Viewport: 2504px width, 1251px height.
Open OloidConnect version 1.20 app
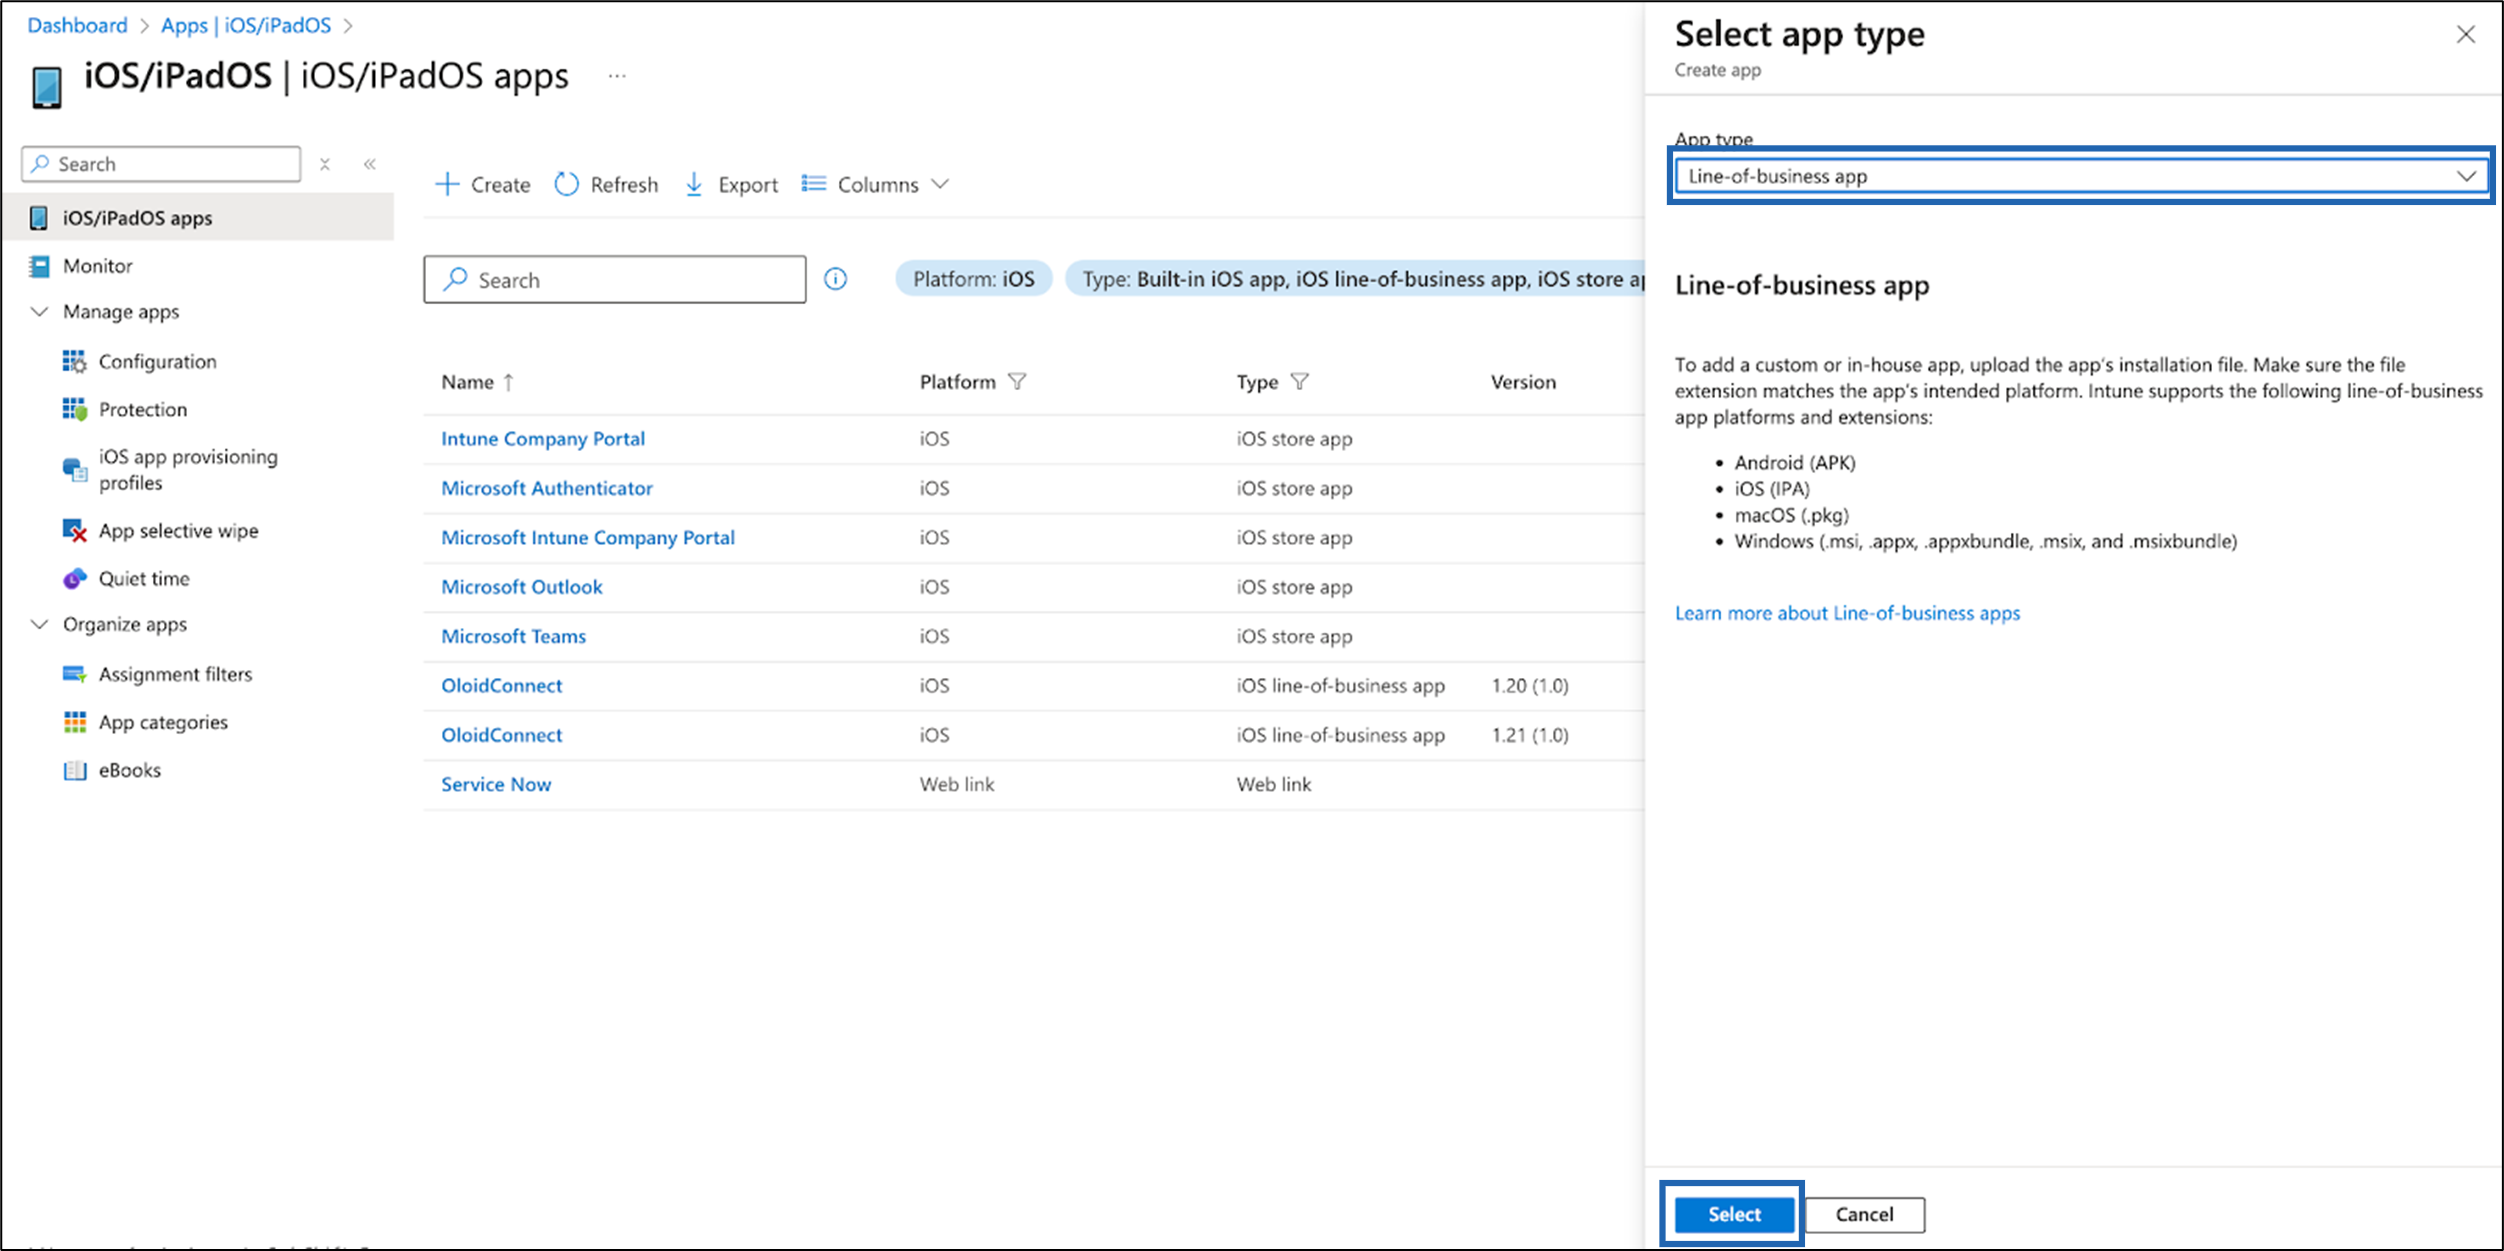502,685
